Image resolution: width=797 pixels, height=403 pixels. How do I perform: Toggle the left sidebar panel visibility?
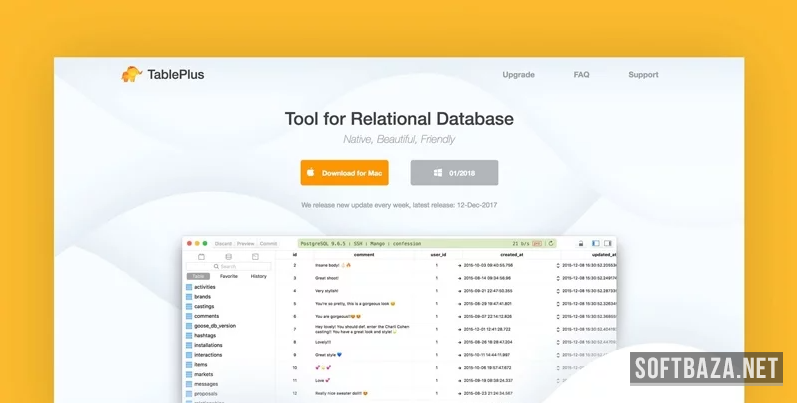coord(595,243)
